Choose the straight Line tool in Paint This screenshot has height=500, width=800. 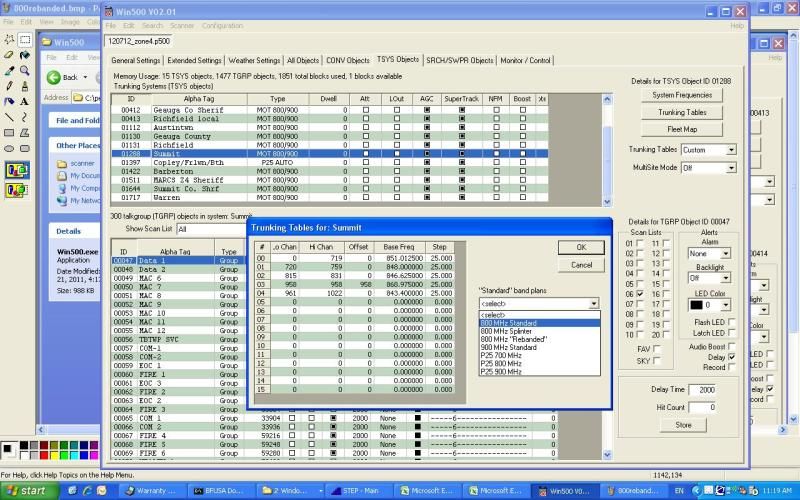(9, 117)
